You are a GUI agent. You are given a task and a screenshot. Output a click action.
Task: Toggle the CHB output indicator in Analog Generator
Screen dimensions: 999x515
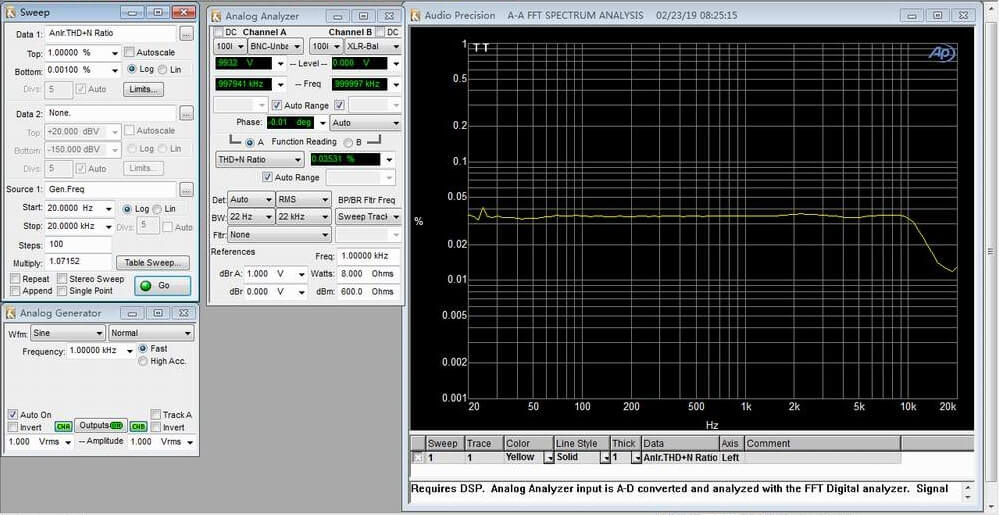pyautogui.click(x=138, y=426)
